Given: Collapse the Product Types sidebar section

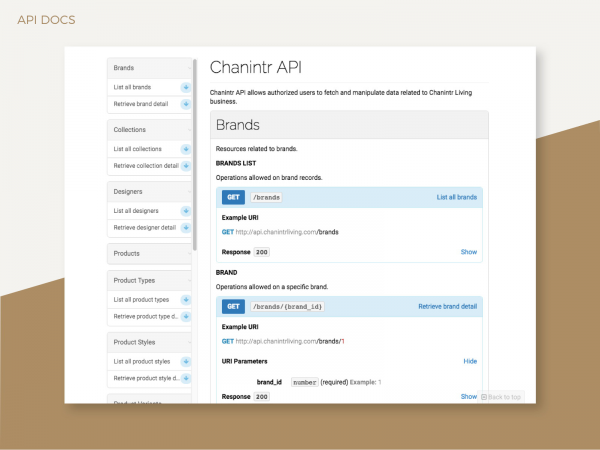Looking at the screenshot, I should coord(149,280).
